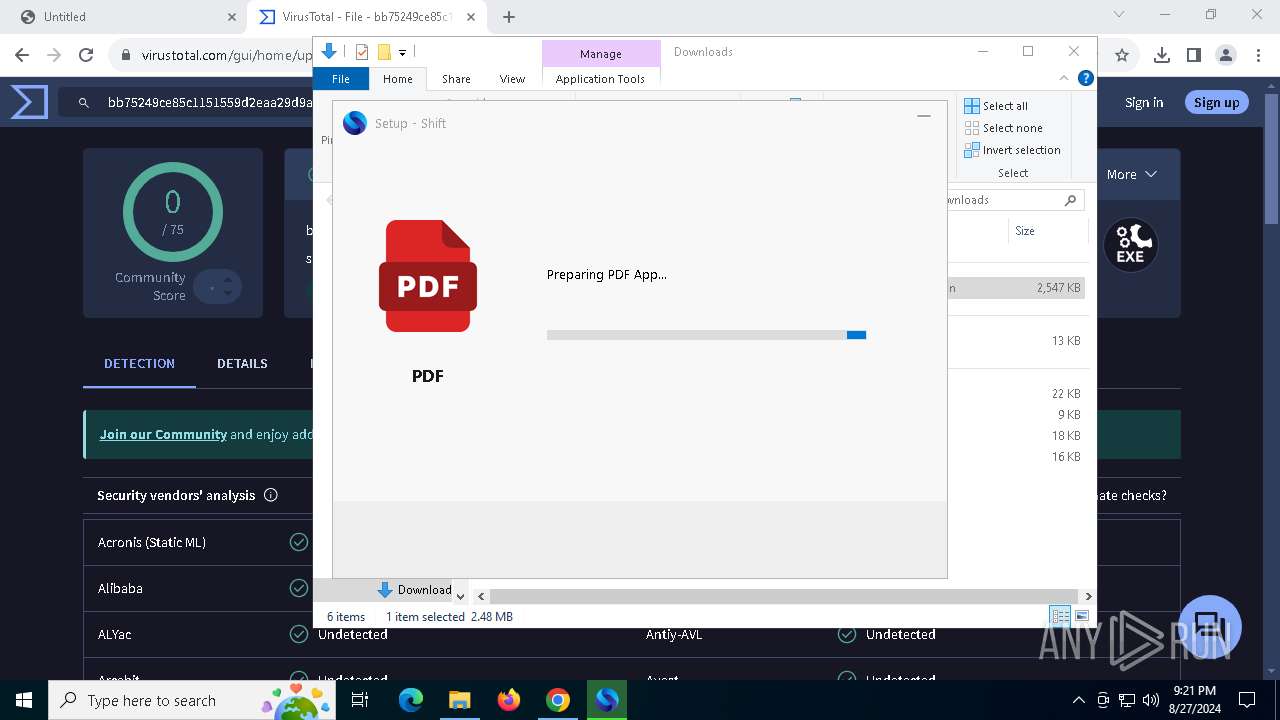The height and width of the screenshot is (720, 1280).
Task: Open the DETAILS tab on VirusTotal
Action: pyautogui.click(x=242, y=363)
